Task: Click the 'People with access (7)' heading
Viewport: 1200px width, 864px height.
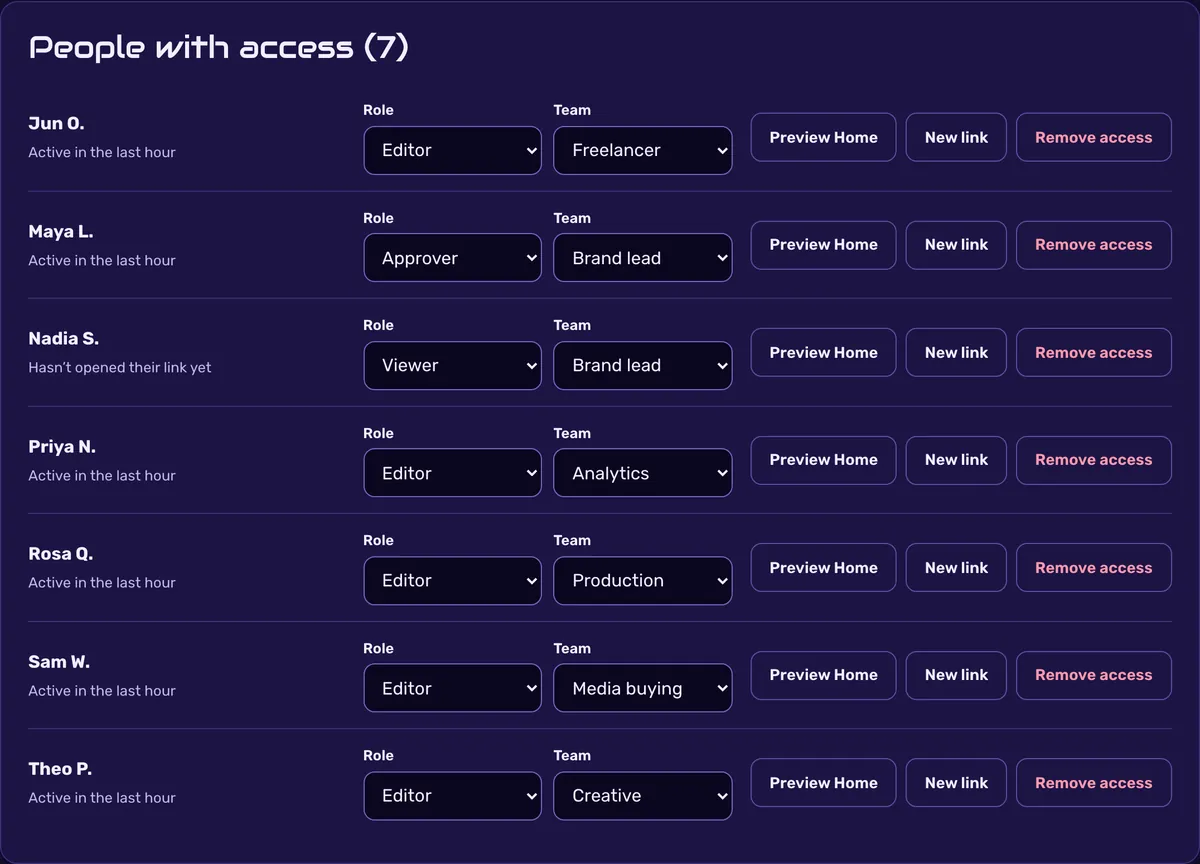Action: 219,47
